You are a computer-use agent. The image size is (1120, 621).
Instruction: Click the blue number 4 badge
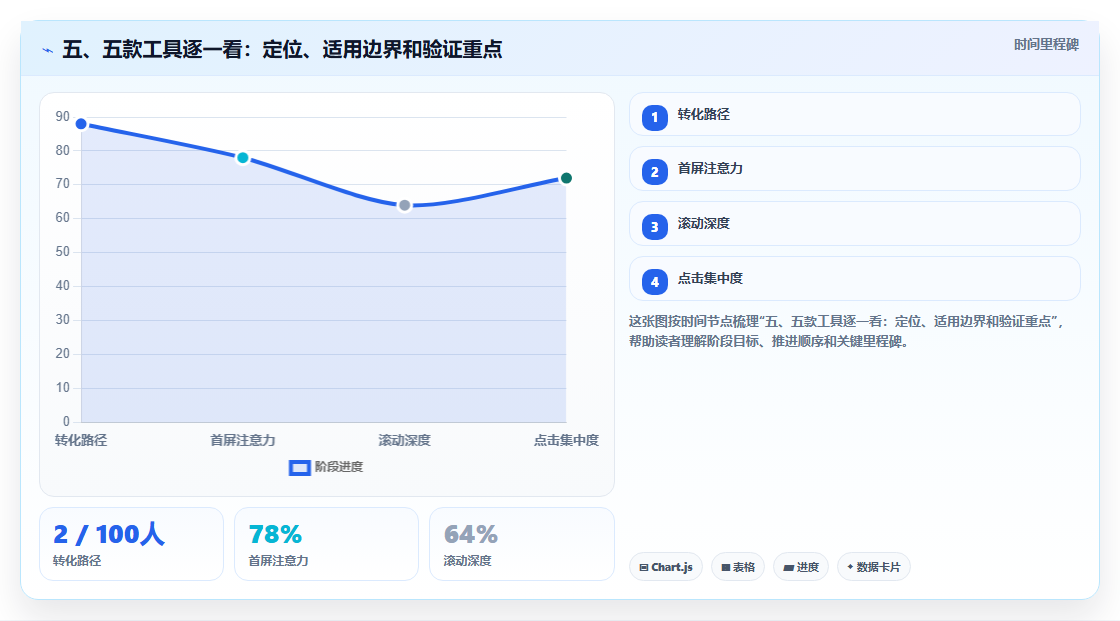click(654, 282)
